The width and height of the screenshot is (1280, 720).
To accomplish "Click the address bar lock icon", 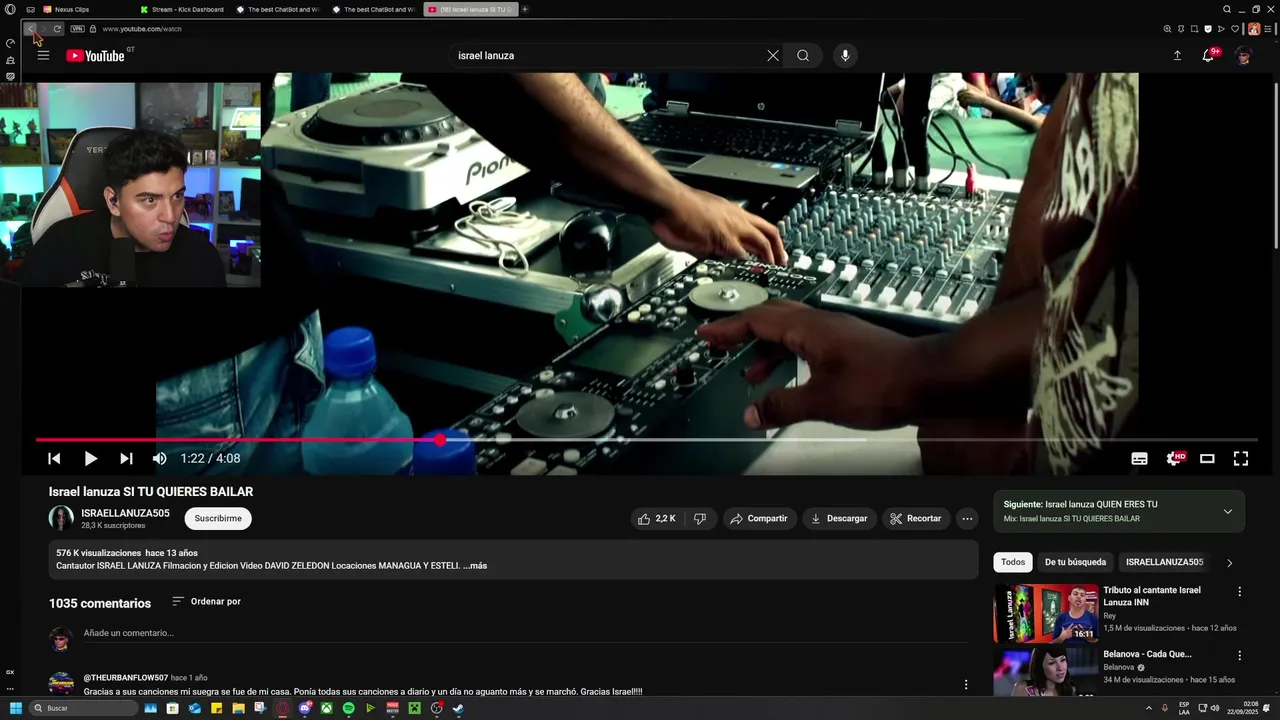I will tap(93, 29).
